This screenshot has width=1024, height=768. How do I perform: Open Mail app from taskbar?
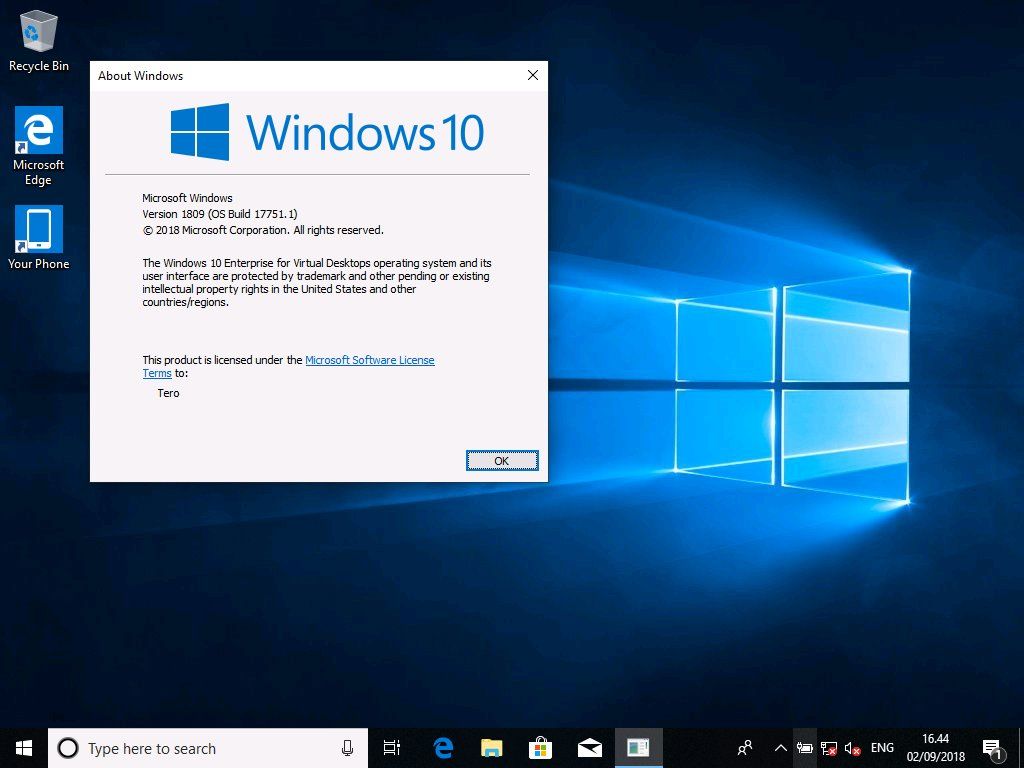pos(590,748)
